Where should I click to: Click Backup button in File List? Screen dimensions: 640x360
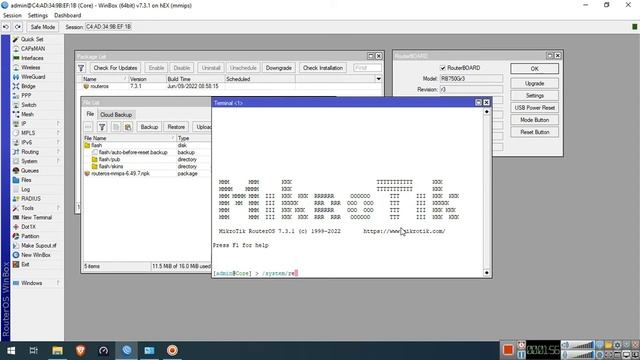point(149,127)
